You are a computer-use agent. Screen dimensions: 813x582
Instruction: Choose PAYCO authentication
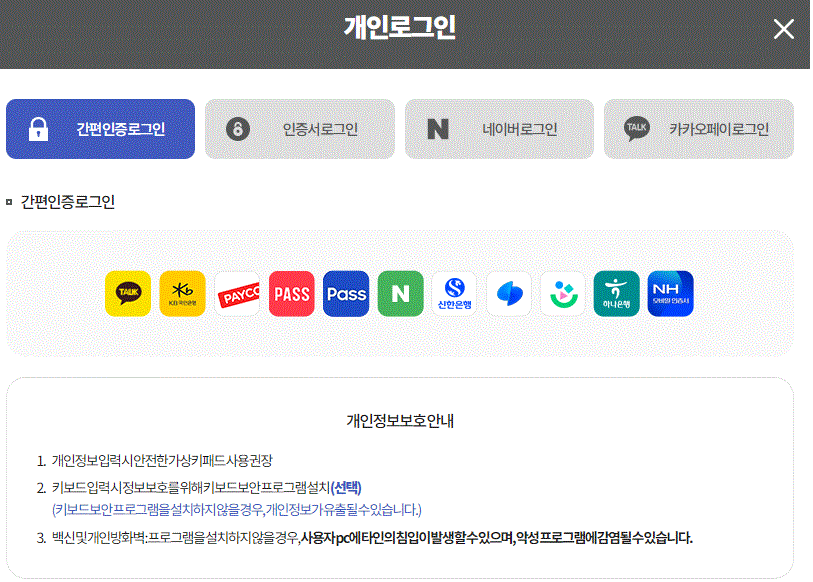point(237,293)
